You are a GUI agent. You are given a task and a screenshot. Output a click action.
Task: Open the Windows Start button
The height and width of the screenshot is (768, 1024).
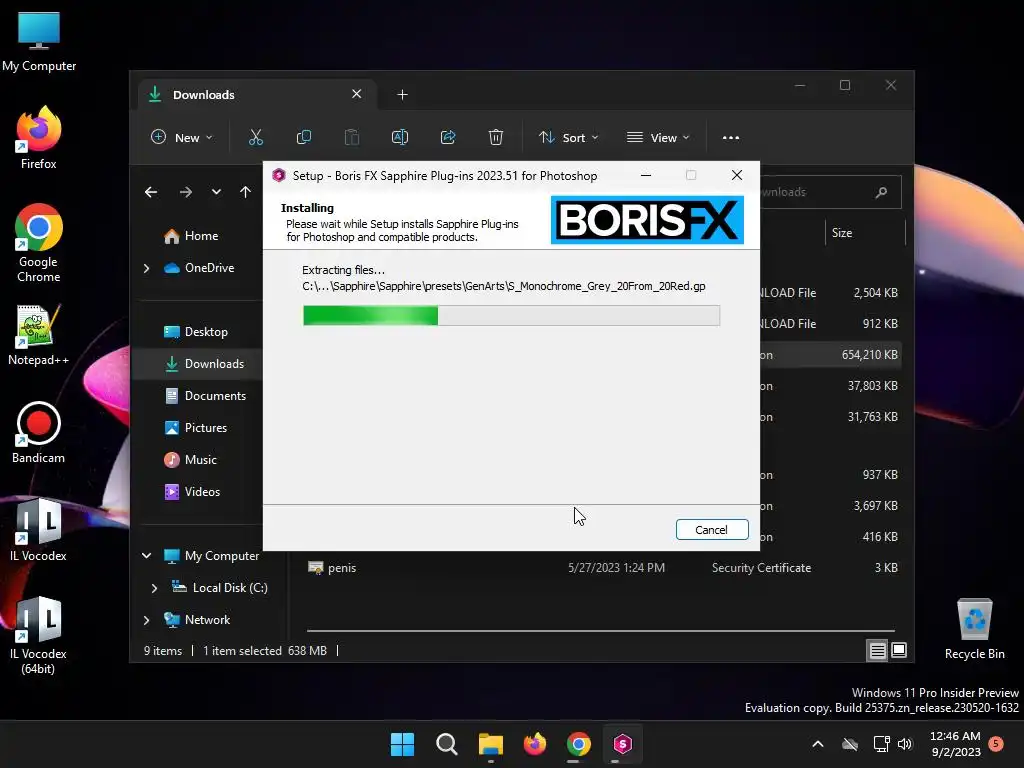pos(402,744)
